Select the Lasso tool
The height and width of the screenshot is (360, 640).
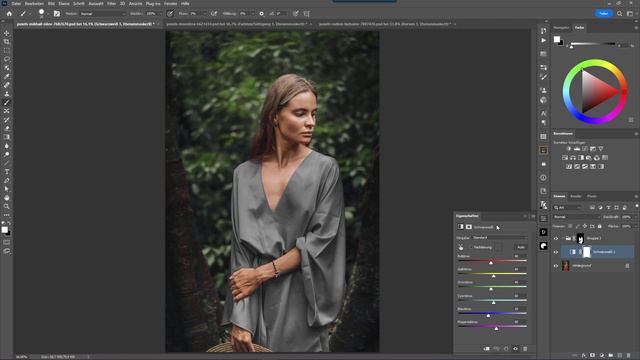tap(7, 59)
